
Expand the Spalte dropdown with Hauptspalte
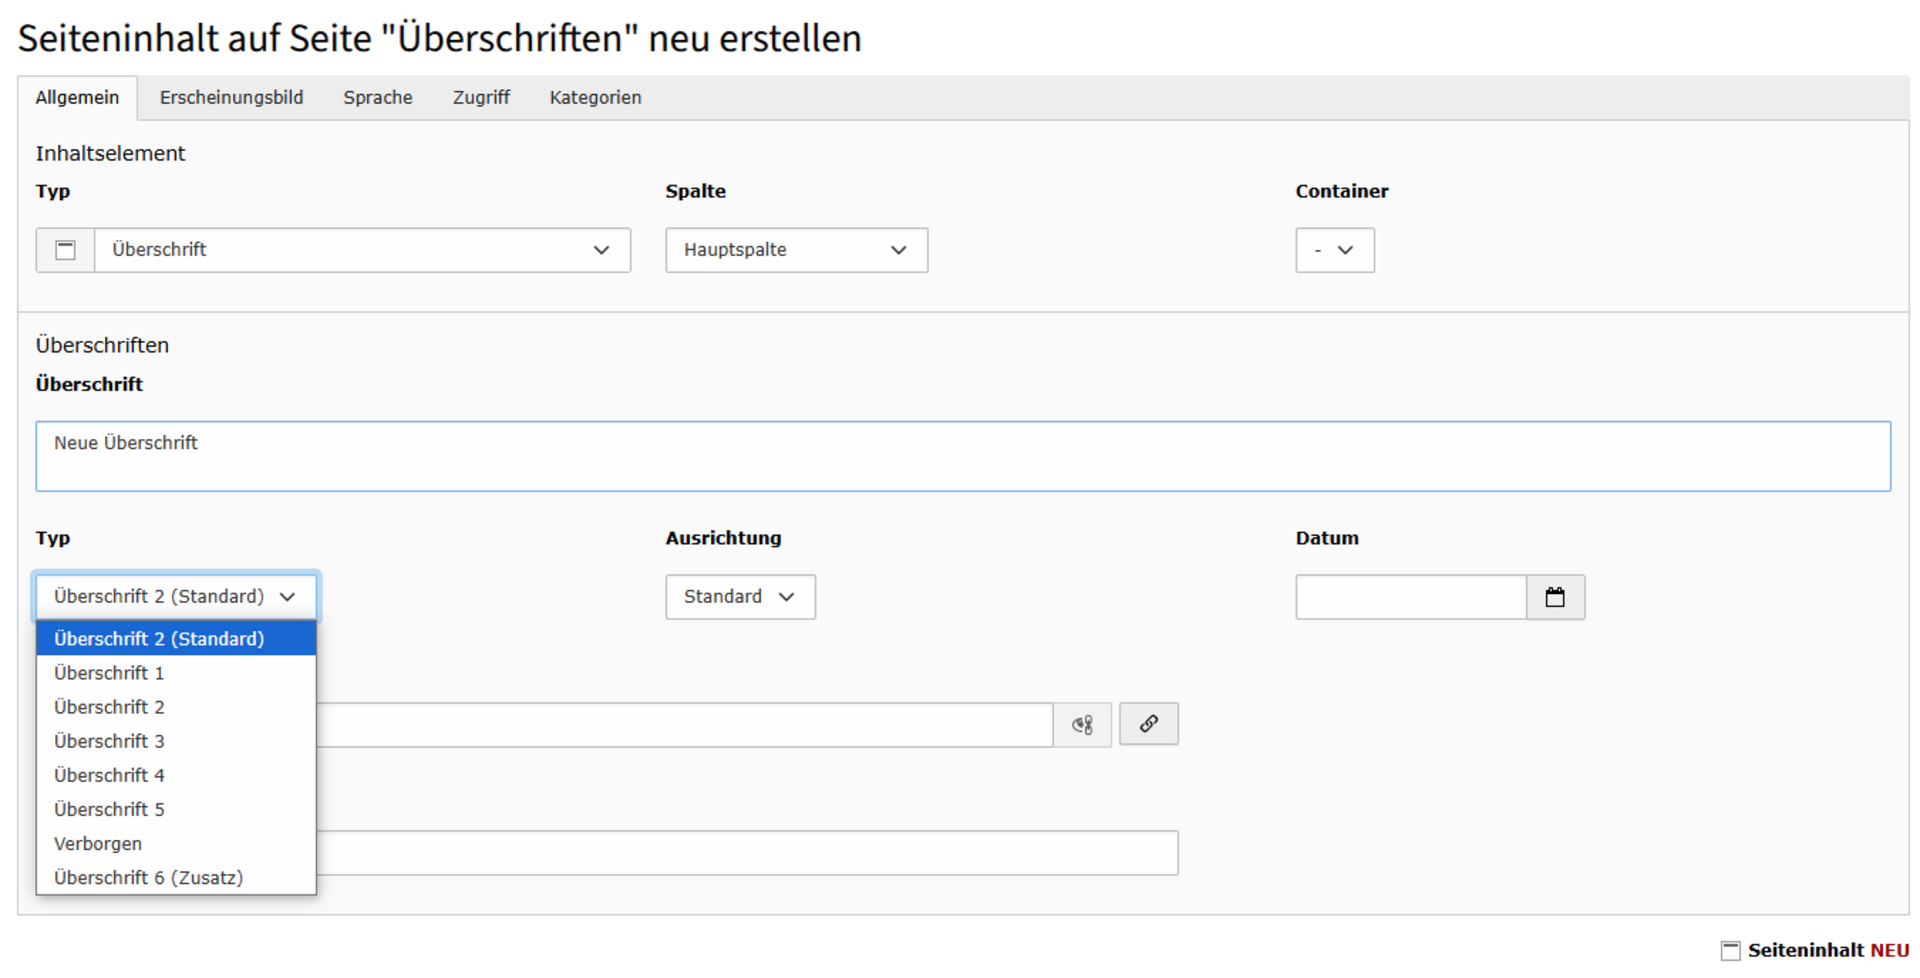796,250
